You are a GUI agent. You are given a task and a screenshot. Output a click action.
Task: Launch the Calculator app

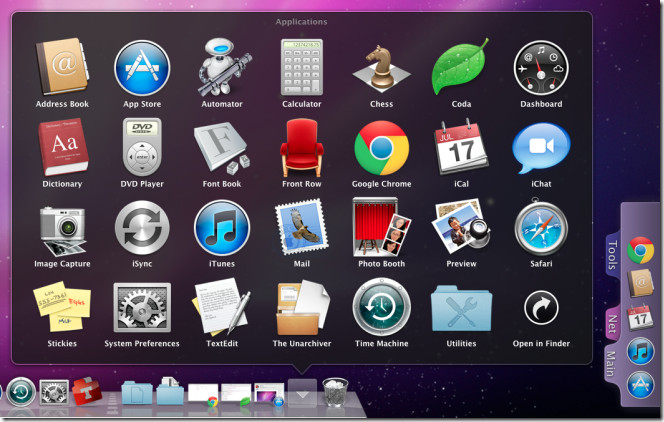click(302, 68)
